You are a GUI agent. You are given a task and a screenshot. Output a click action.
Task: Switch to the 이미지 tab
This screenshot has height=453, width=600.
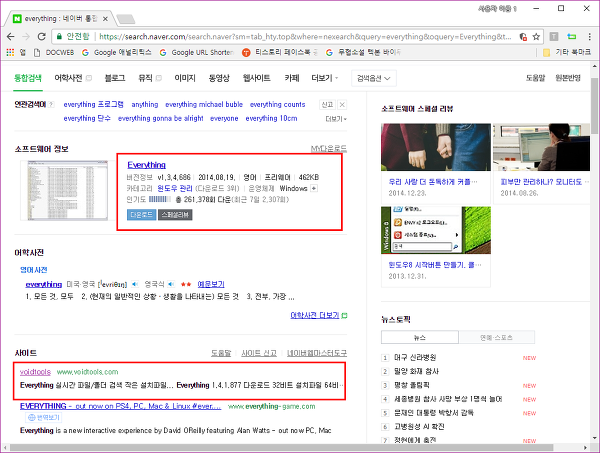[x=185, y=78]
